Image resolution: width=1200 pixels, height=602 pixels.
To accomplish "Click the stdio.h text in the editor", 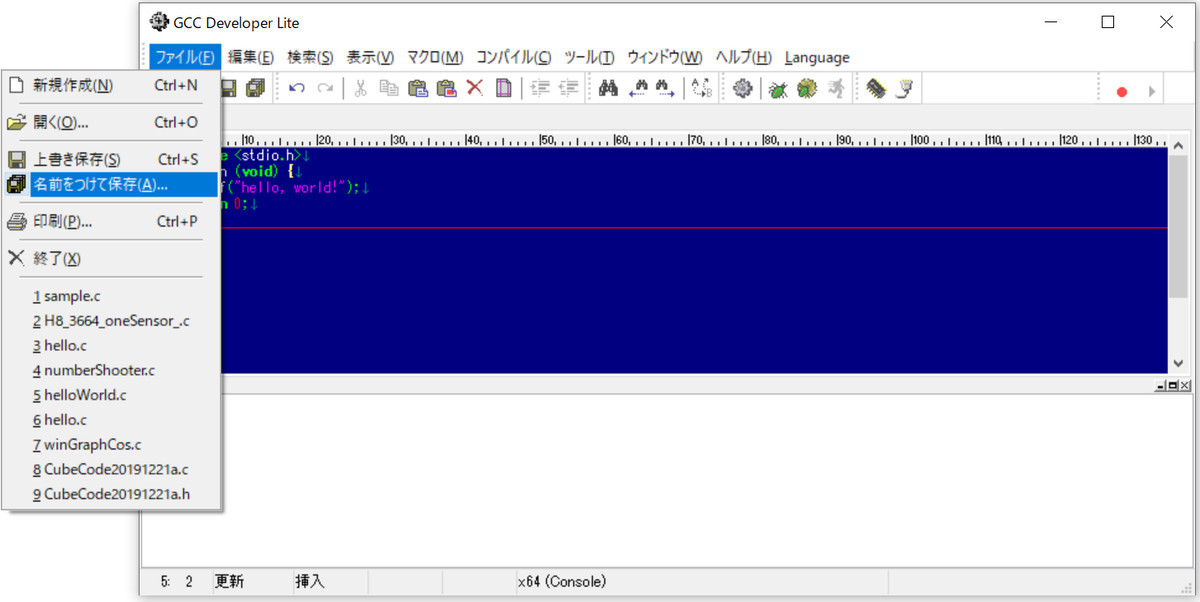I will 269,155.
